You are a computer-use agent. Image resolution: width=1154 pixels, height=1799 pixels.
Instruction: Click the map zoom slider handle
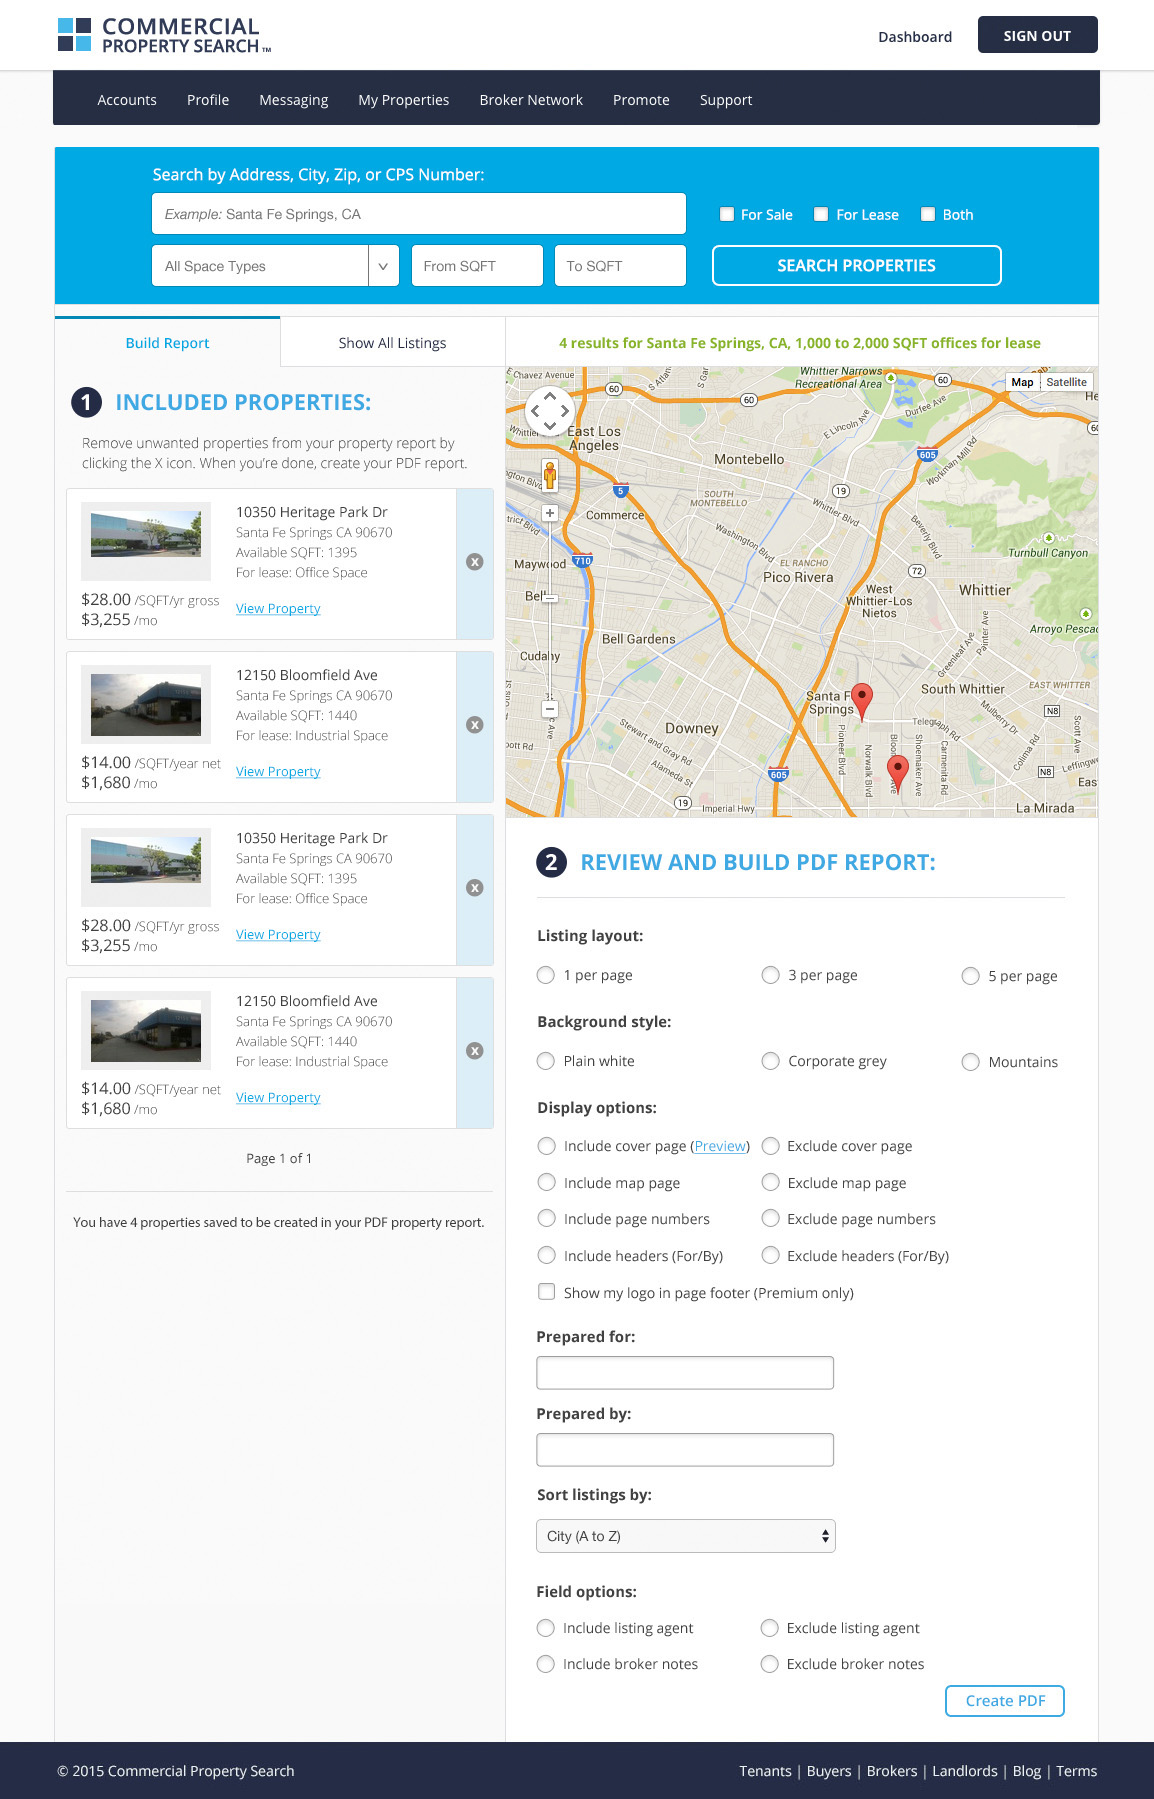pos(549,598)
